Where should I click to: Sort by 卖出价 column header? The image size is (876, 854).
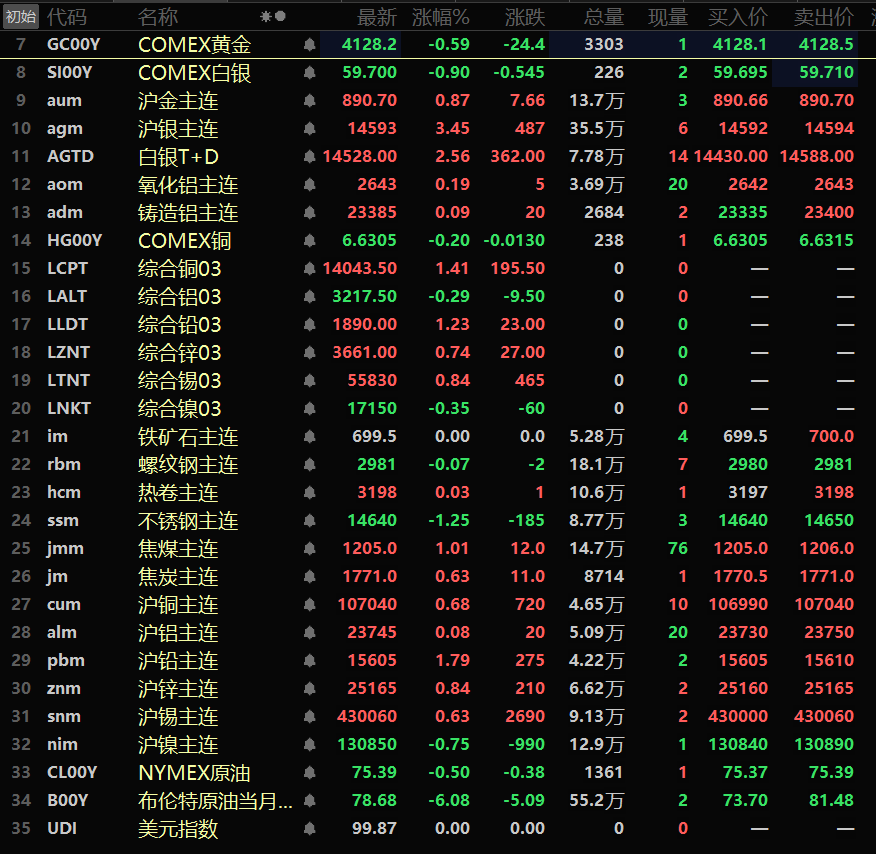point(823,17)
